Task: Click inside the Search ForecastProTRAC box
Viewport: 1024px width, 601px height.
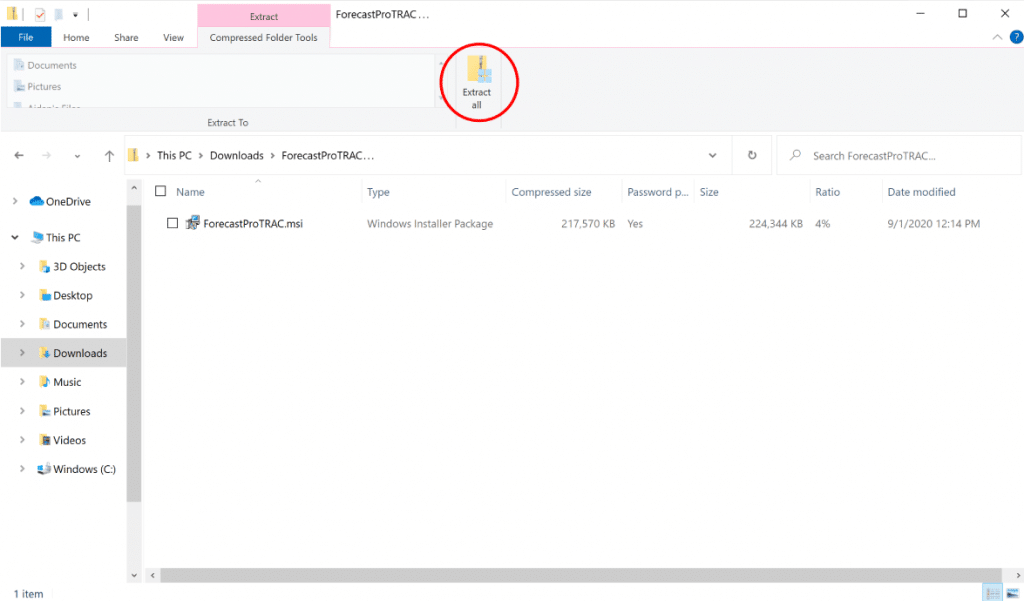Action: (x=880, y=155)
